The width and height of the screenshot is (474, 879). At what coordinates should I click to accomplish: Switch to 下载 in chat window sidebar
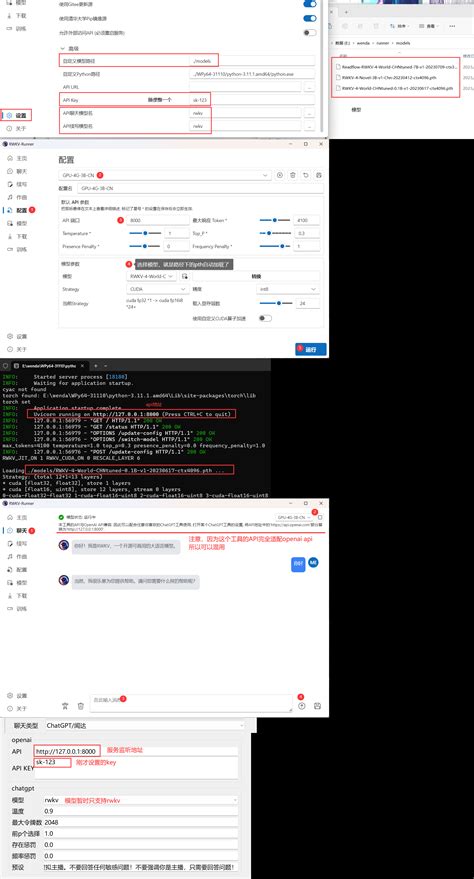click(x=17, y=595)
